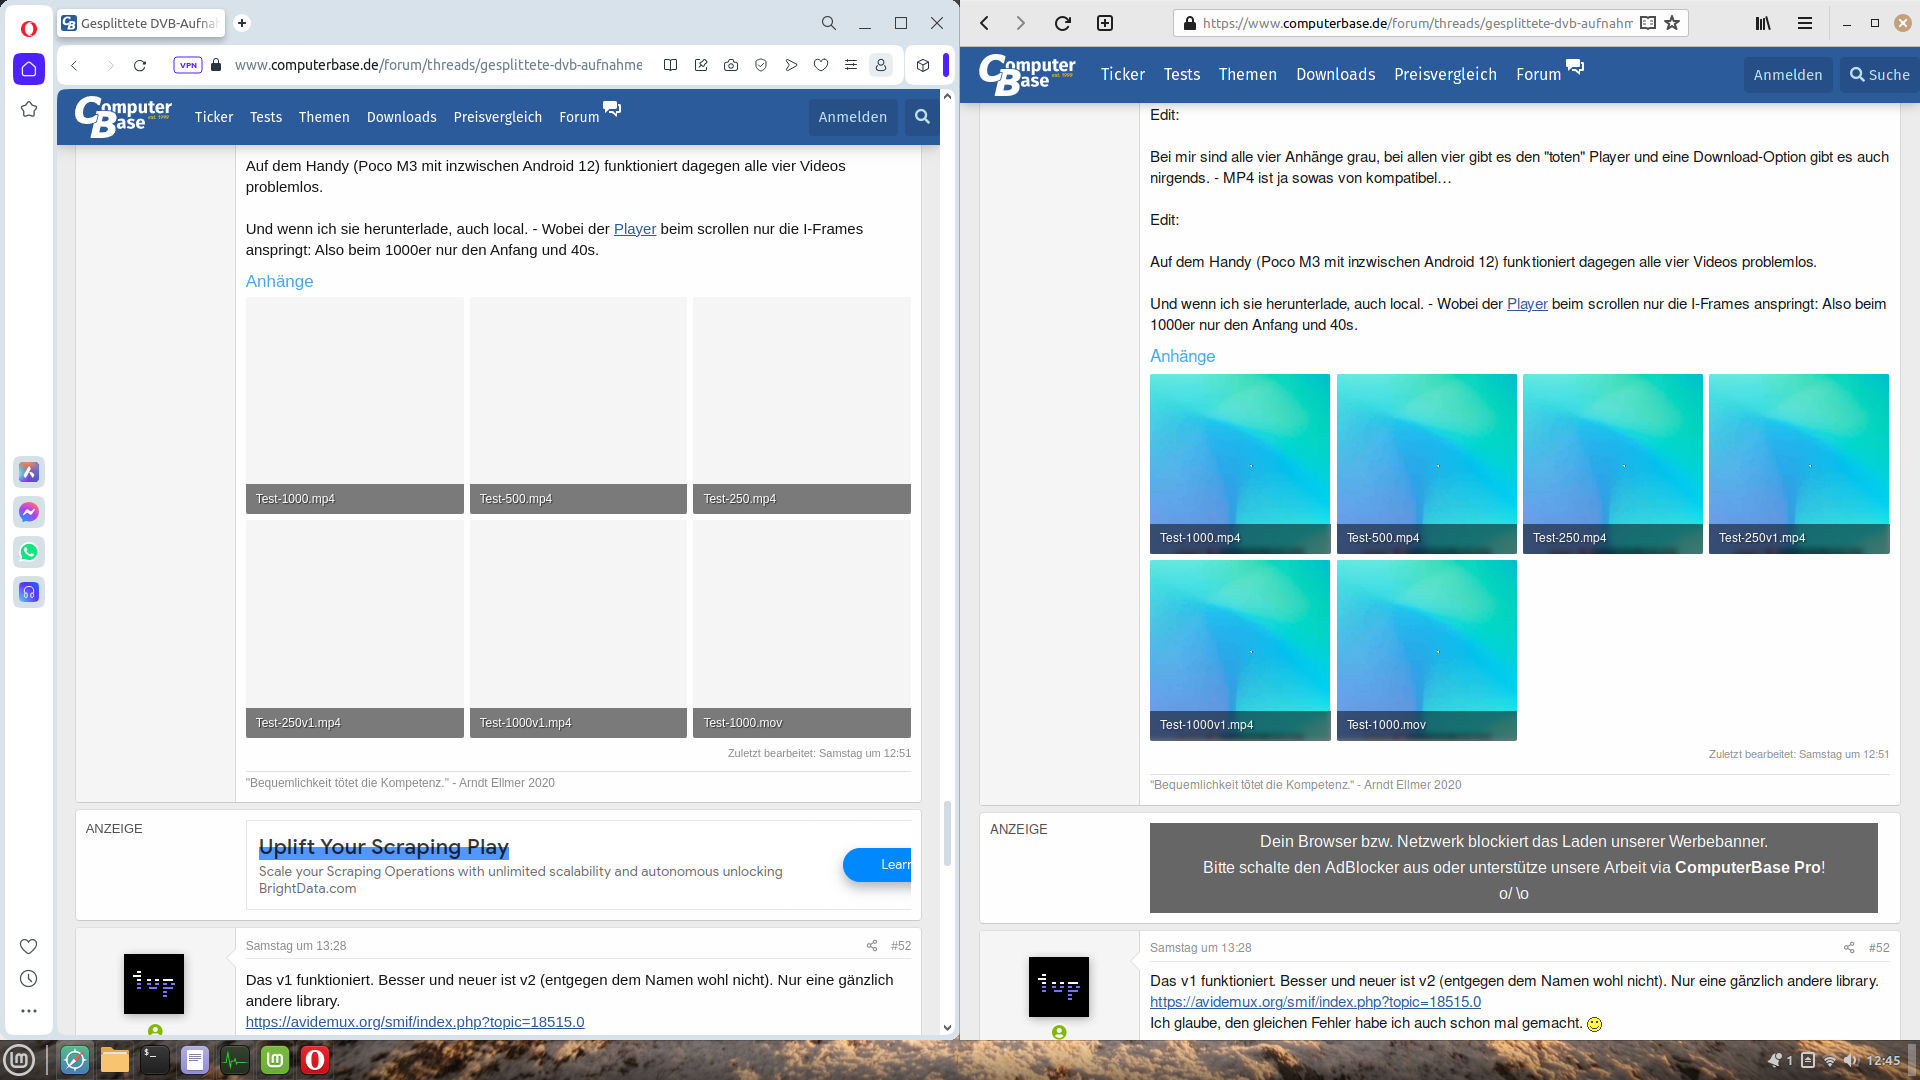Viewport: 1920px width, 1080px height.
Task: Click Opera page vertical scrollbar thumb
Action: [947, 832]
